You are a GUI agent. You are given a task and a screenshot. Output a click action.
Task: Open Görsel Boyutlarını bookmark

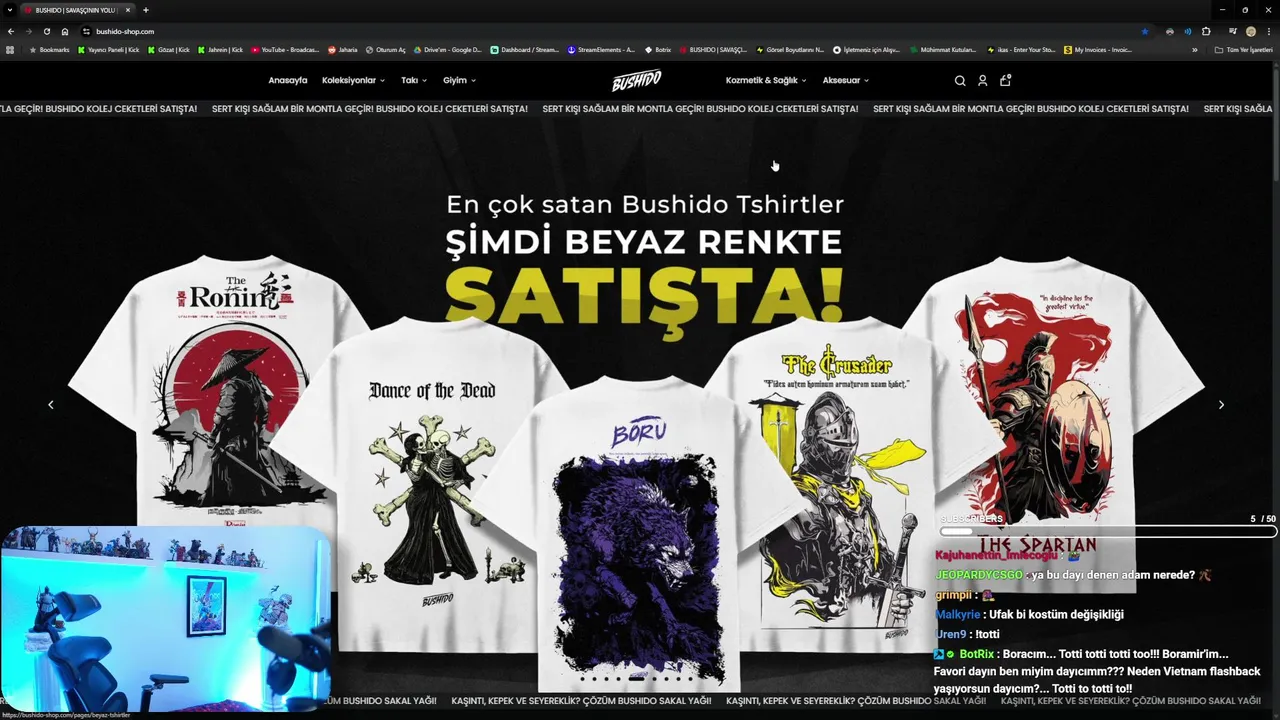790,49
